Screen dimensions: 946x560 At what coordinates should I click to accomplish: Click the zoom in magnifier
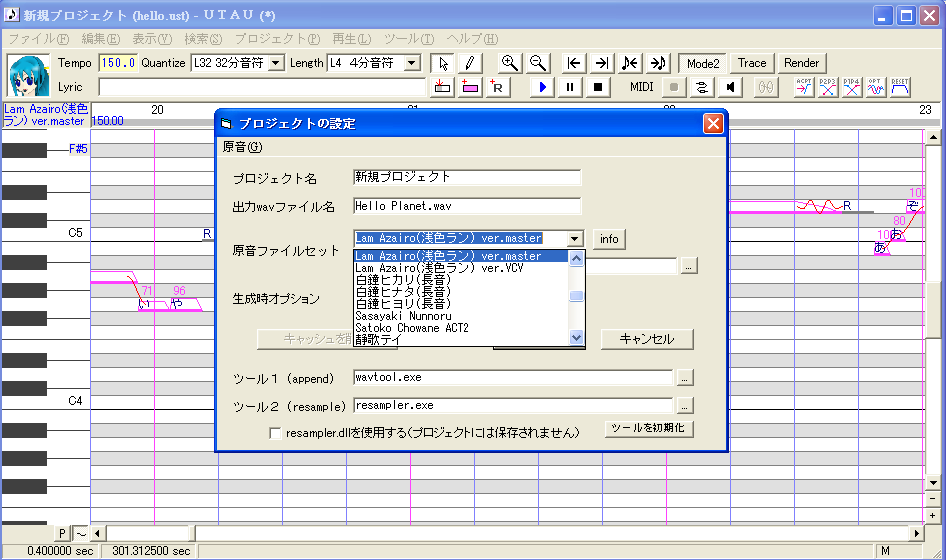click(509, 63)
